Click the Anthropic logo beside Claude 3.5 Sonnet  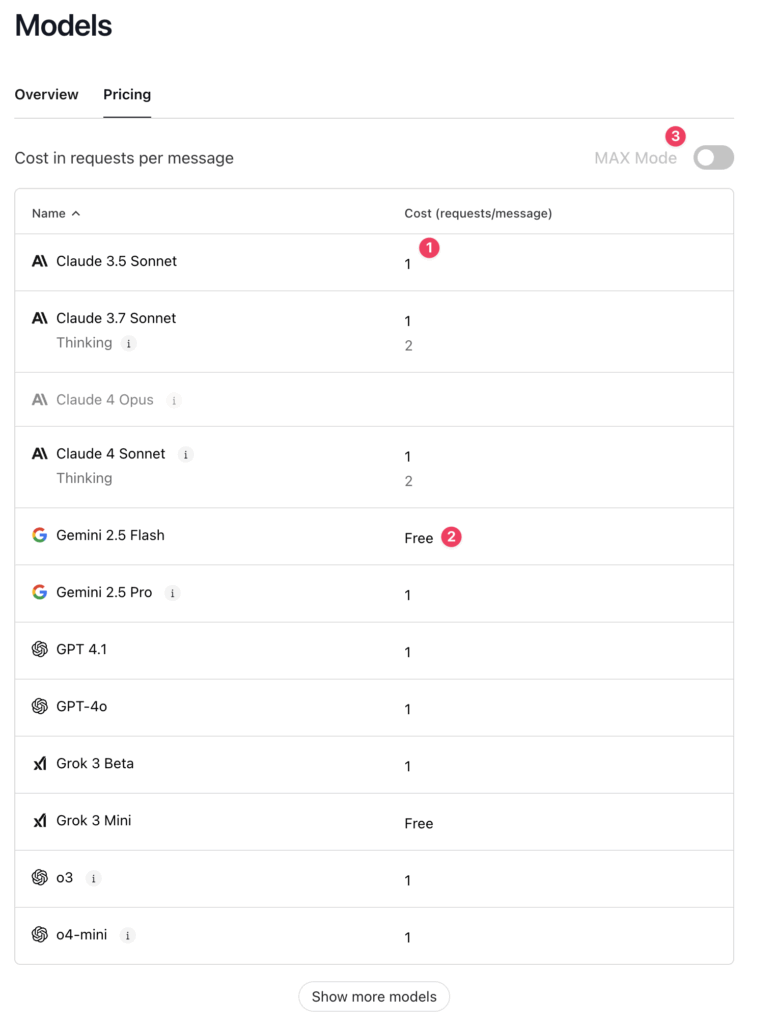point(40,261)
